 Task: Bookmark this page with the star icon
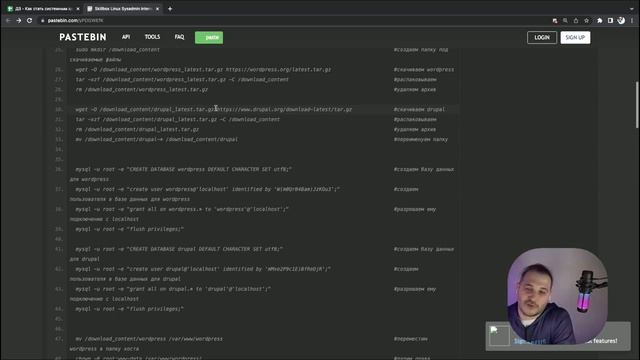point(587,20)
